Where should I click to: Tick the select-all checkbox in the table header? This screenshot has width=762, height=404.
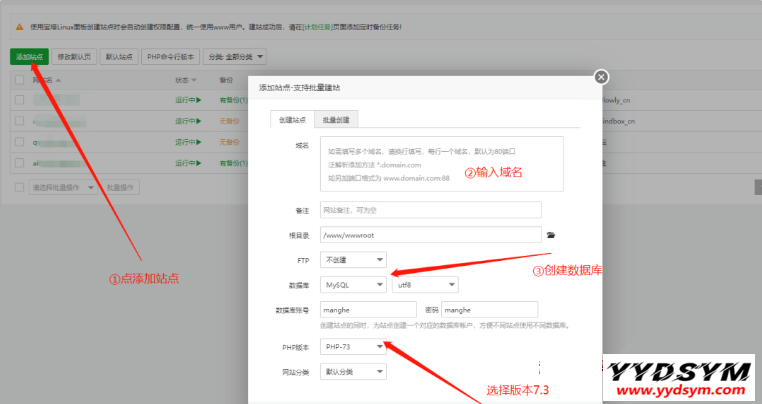pyautogui.click(x=19, y=80)
